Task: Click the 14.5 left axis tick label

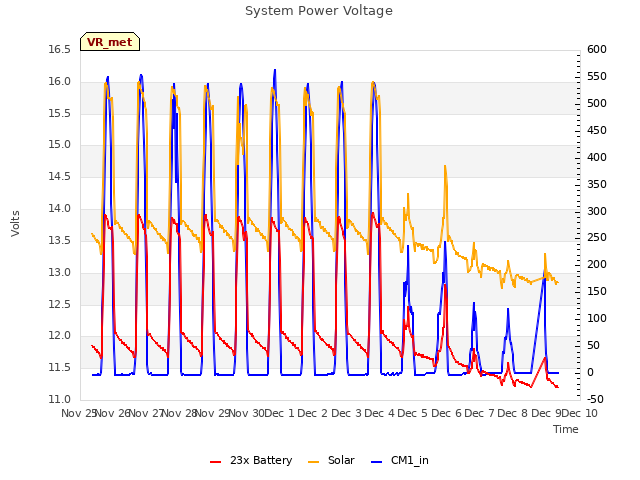Action: (59, 177)
